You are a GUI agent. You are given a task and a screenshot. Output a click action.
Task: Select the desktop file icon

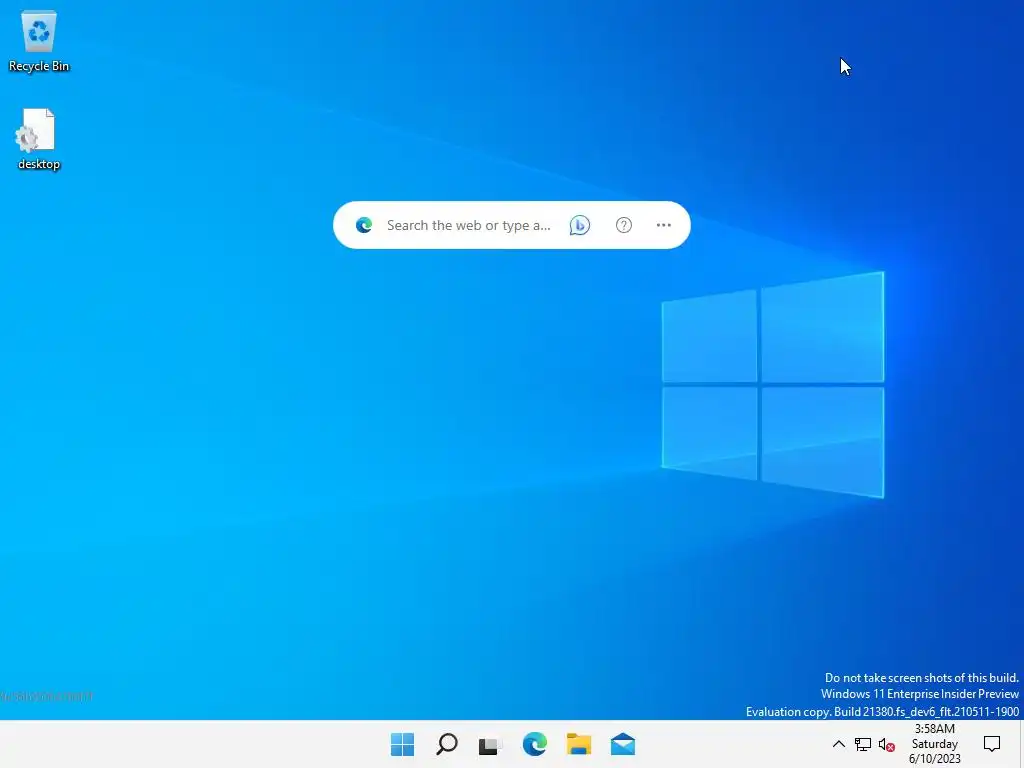[x=39, y=138]
